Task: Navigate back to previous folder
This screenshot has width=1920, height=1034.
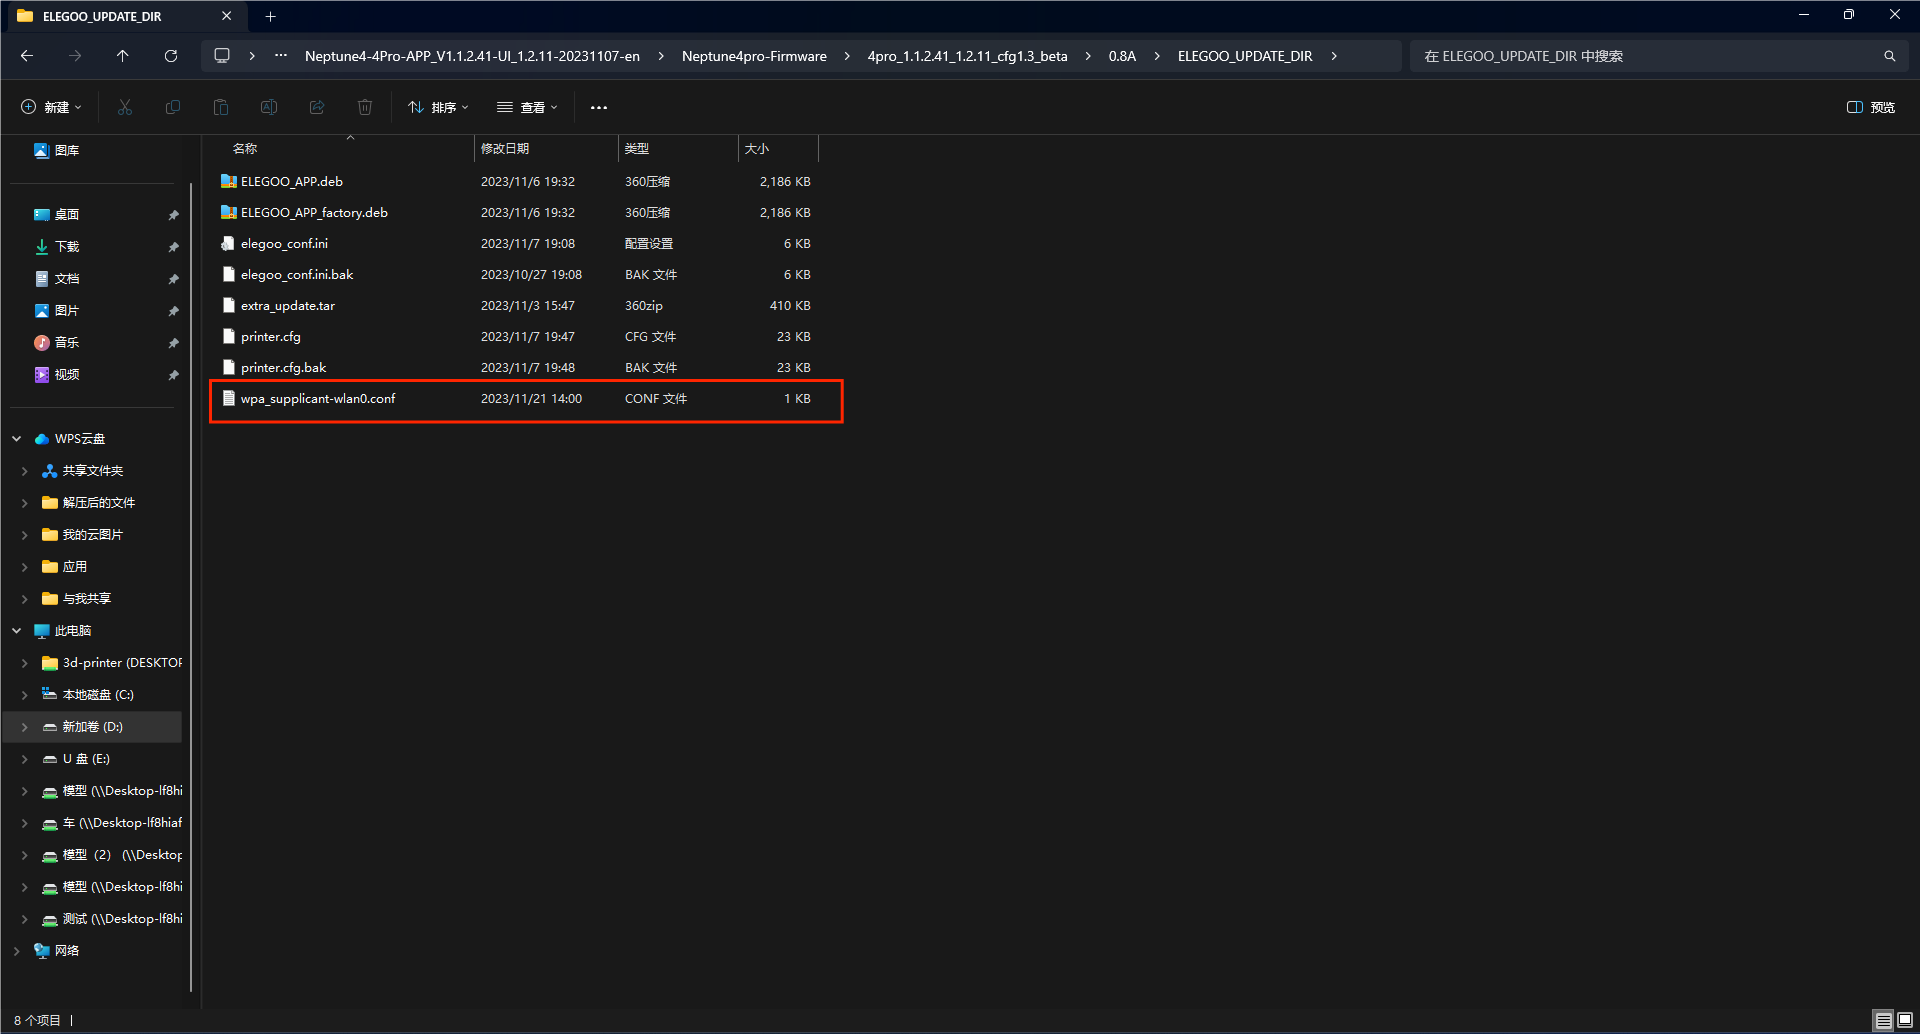Action: click(x=27, y=56)
